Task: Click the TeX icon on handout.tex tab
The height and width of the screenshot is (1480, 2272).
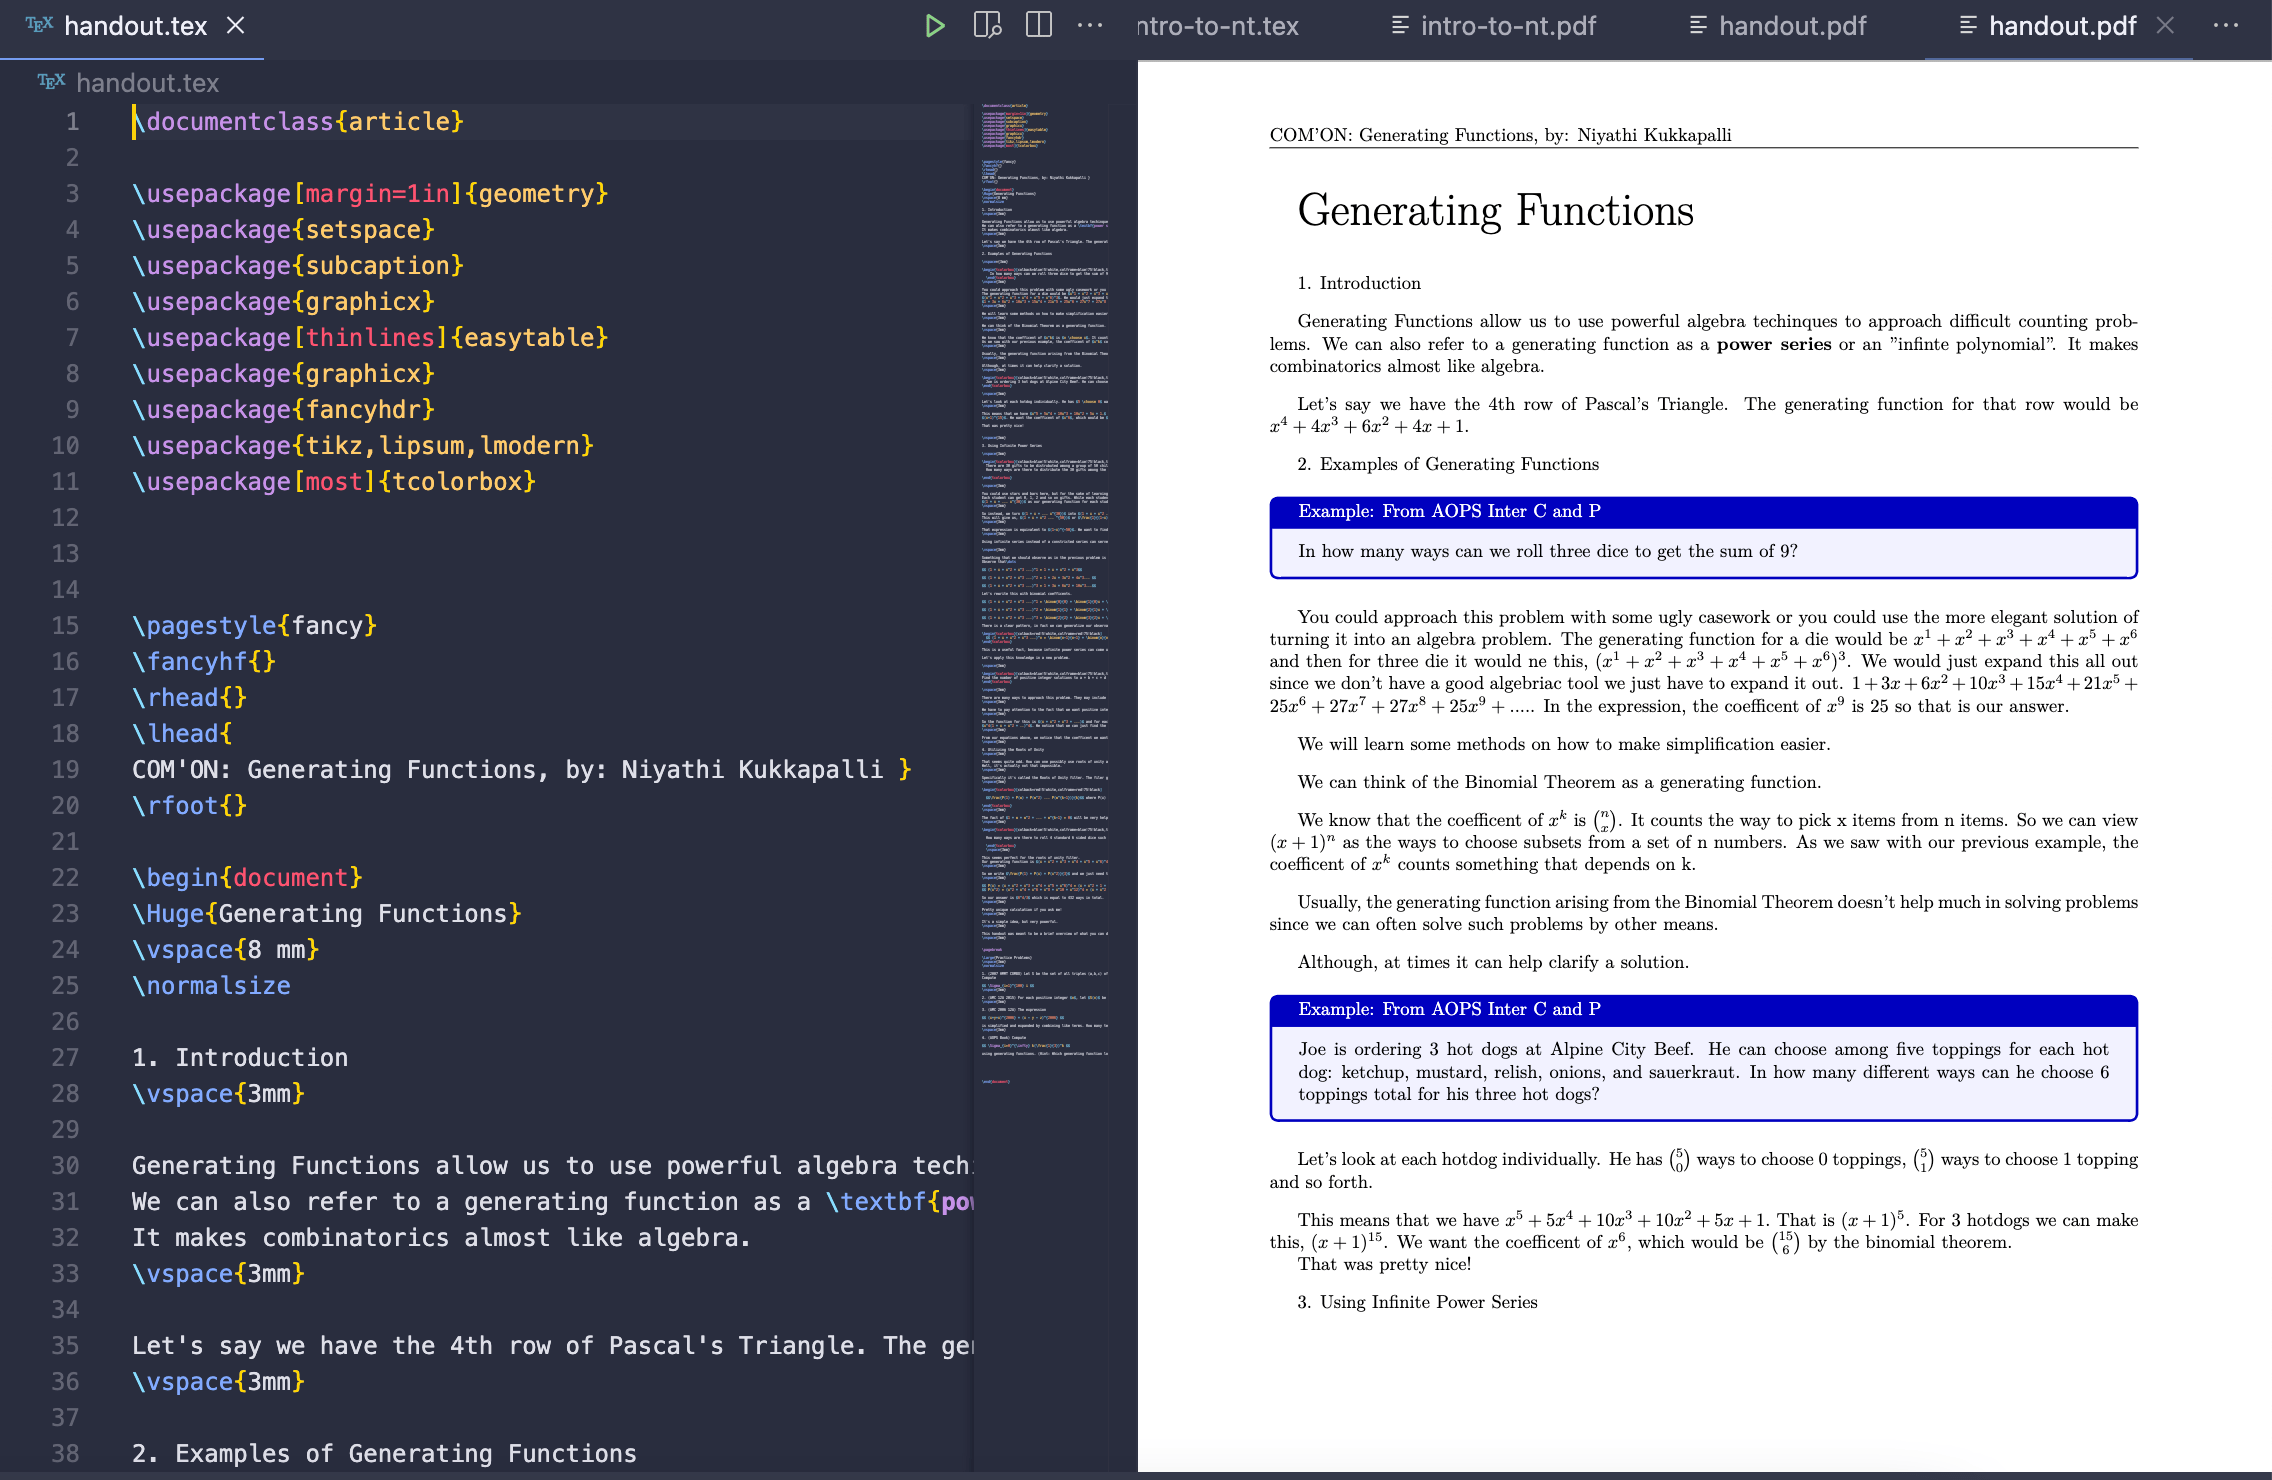Action: coord(39,25)
